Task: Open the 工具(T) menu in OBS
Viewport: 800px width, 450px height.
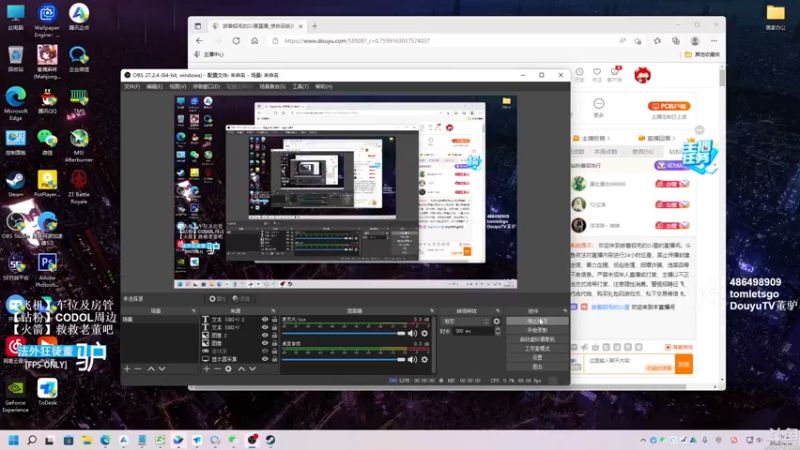Action: [x=301, y=87]
